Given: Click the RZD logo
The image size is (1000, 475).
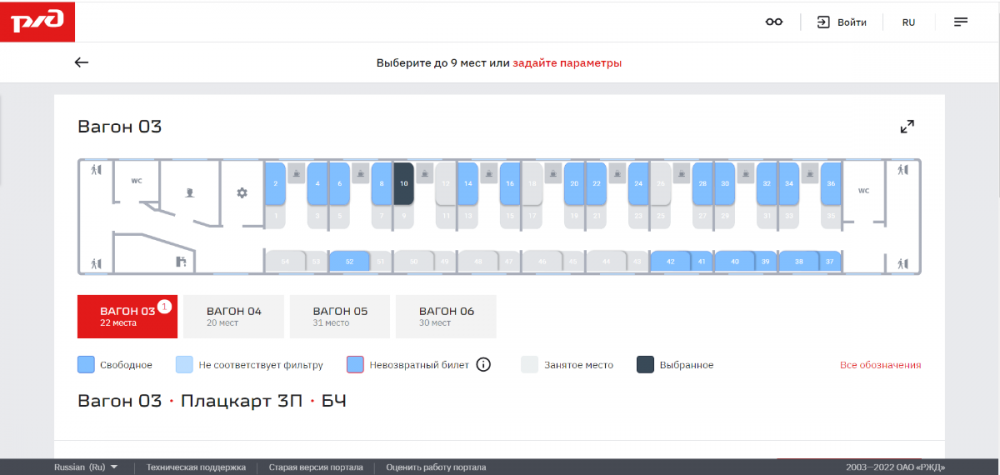Looking at the screenshot, I should pos(37,21).
